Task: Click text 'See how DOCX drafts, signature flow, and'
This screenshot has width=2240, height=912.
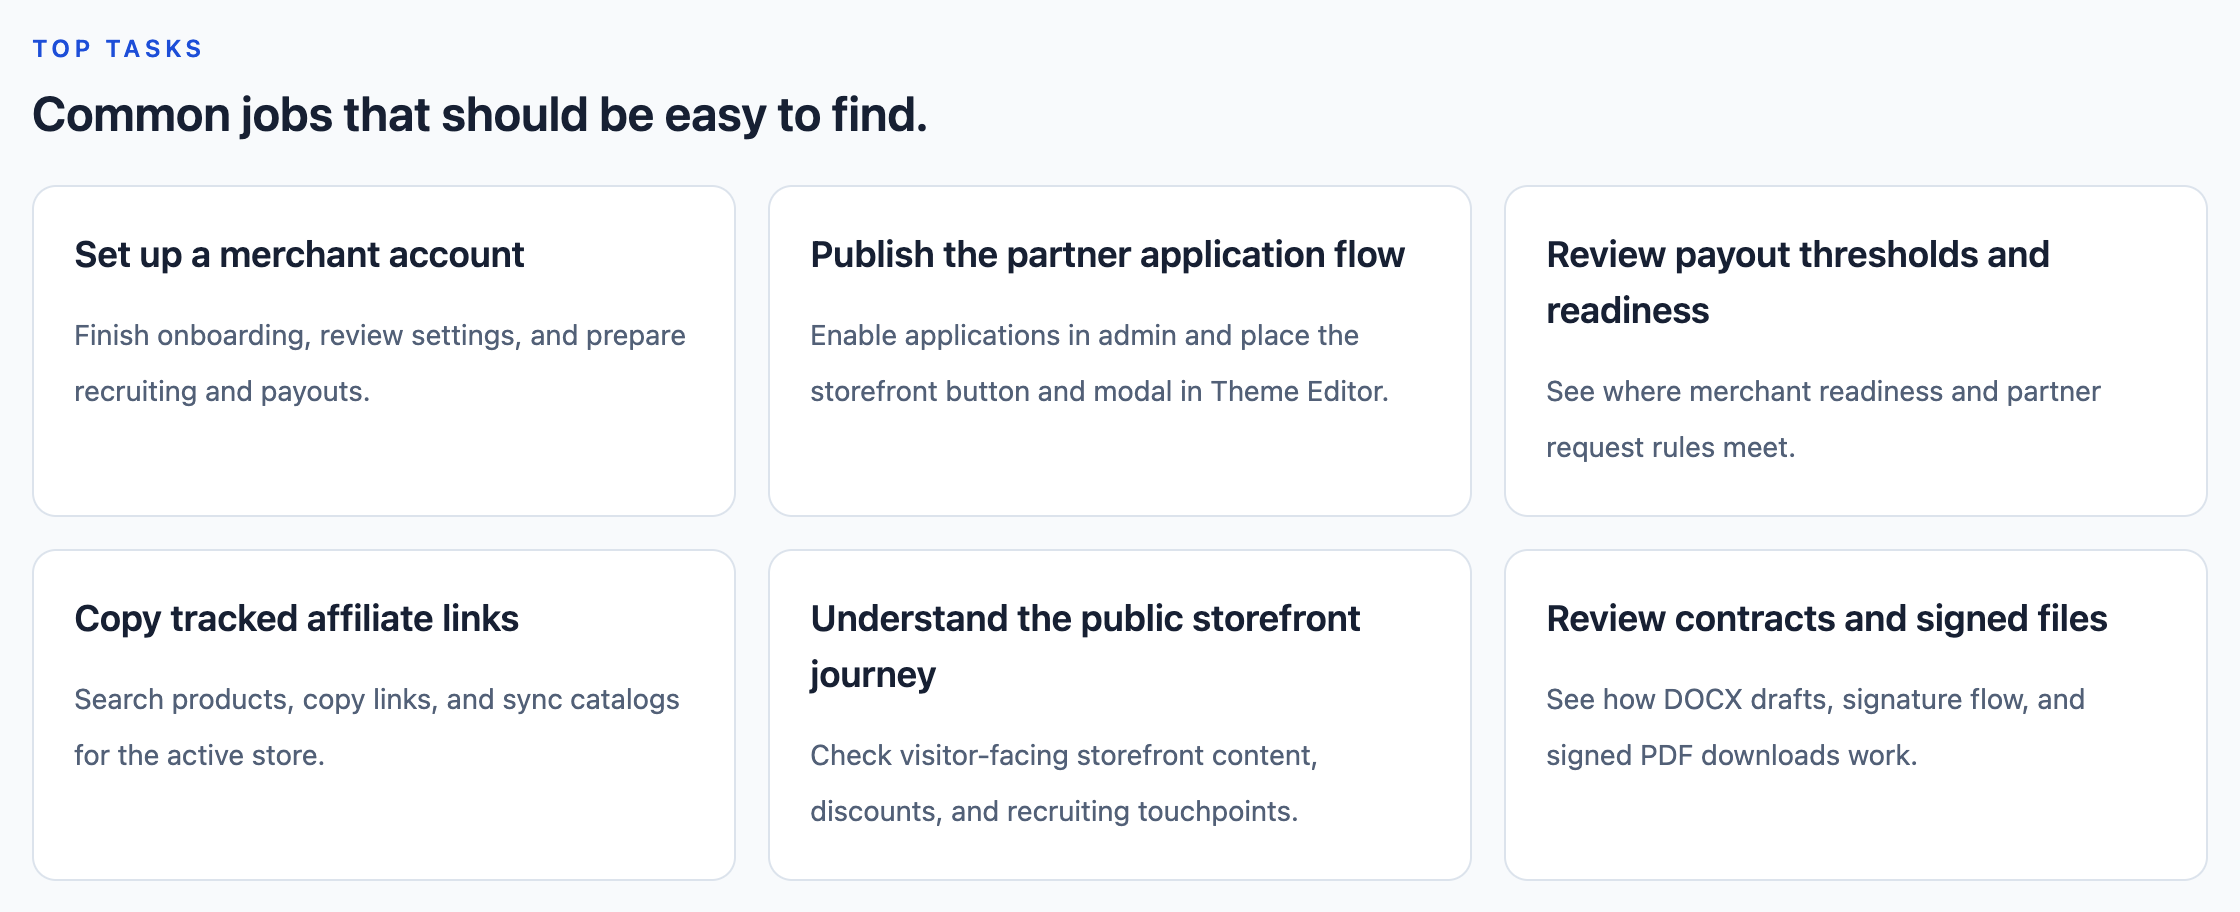Action: tap(1815, 700)
